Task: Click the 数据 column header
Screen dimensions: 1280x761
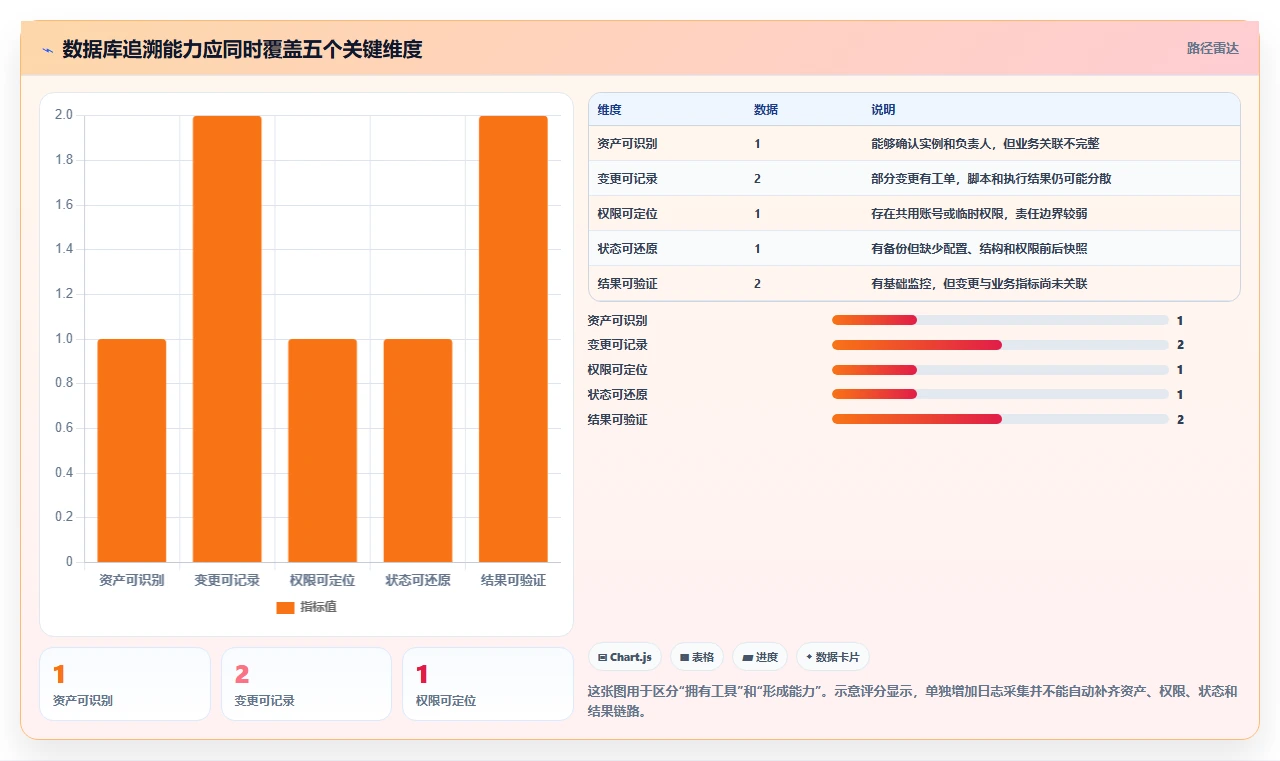Action: 766,110
